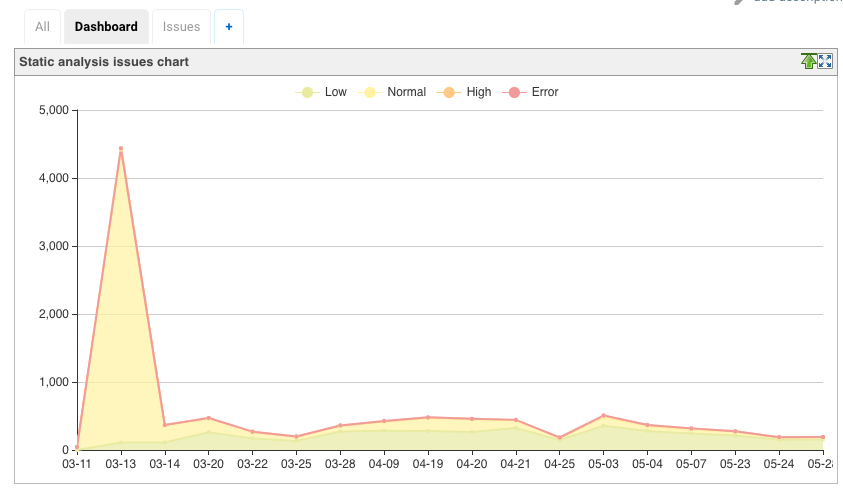Click the Error data point at 04-25
843x493 pixels.
[560, 437]
